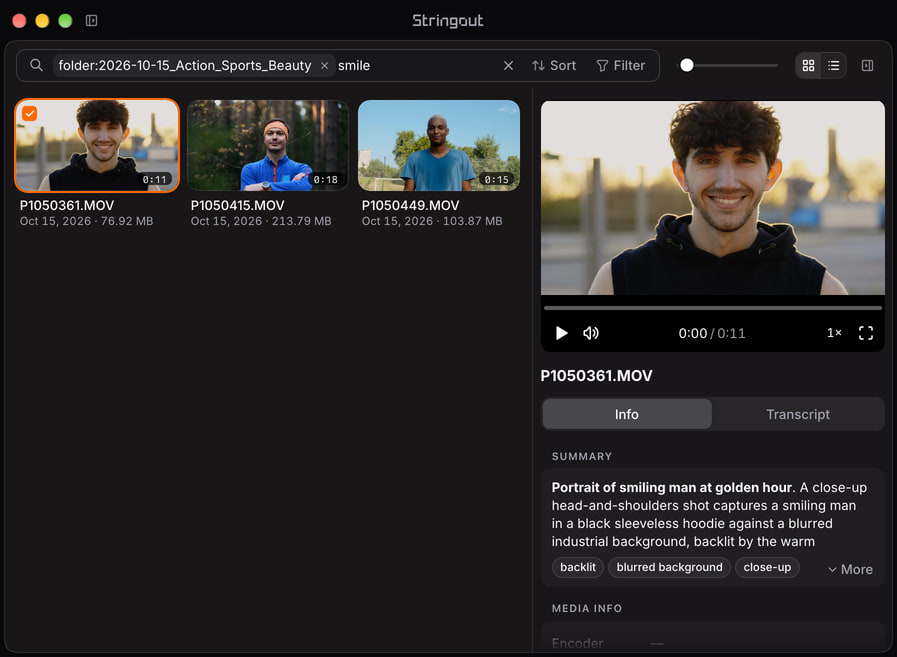Select the P1050415.MOV thumbnail
The height and width of the screenshot is (657, 897).
(x=268, y=145)
